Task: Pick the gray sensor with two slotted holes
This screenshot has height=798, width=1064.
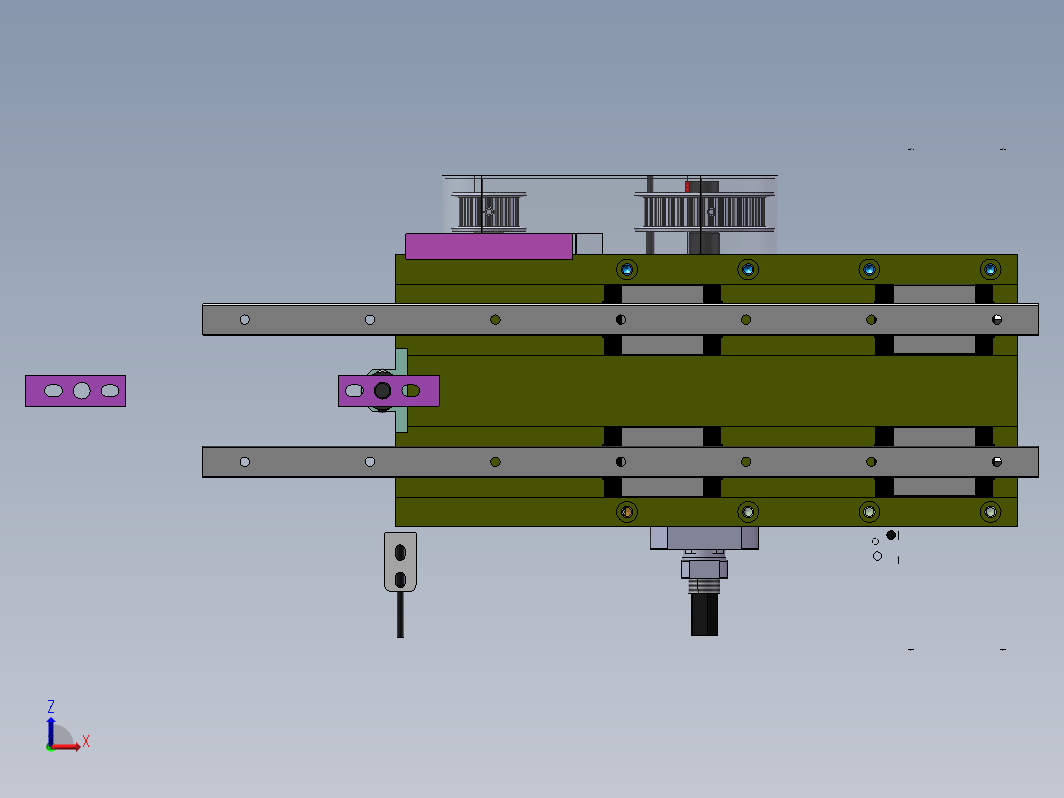Action: coord(400,562)
